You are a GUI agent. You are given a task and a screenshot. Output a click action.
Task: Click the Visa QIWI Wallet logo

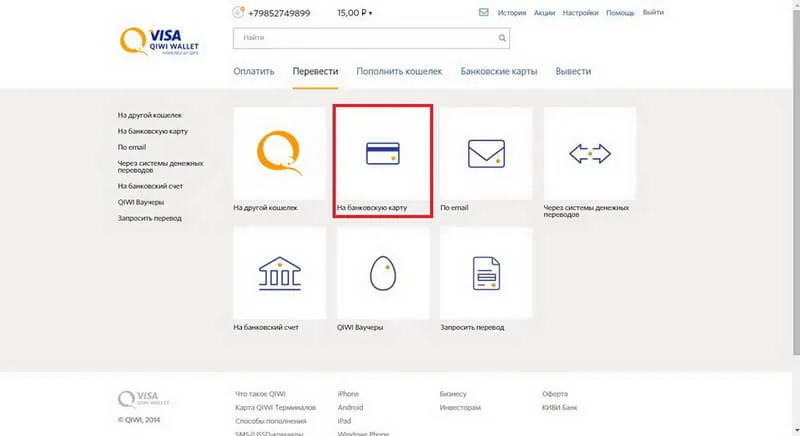pyautogui.click(x=159, y=41)
